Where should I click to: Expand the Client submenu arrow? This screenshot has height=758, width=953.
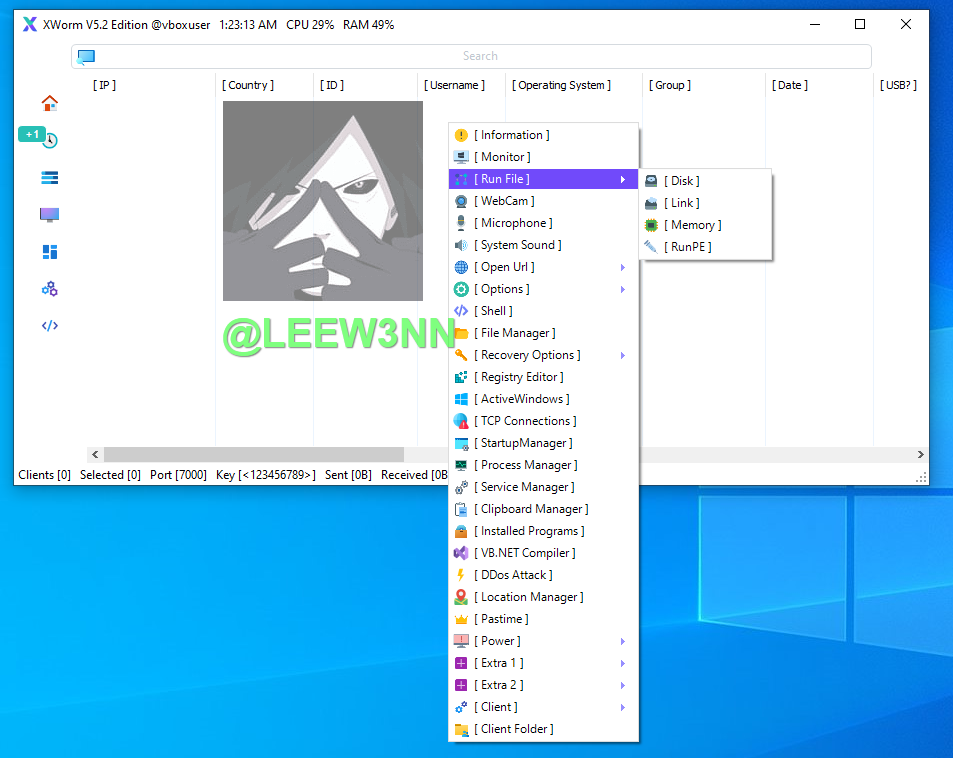tap(623, 707)
